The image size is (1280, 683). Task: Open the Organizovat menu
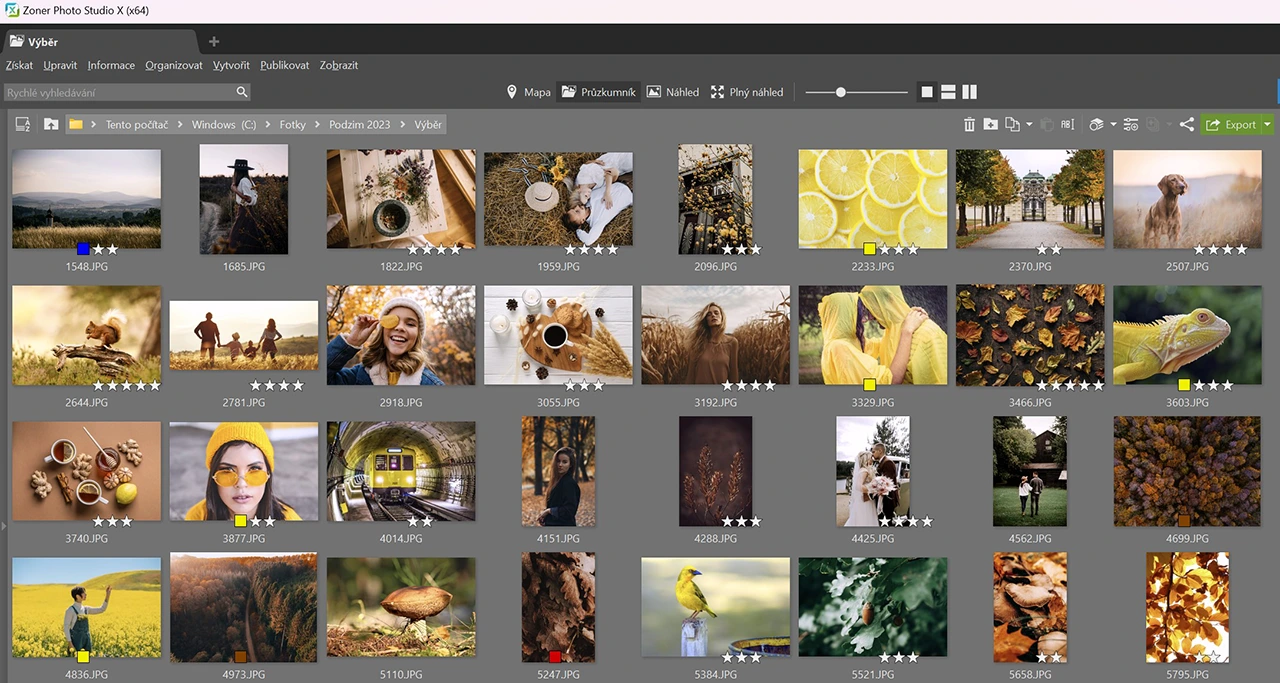tap(173, 65)
